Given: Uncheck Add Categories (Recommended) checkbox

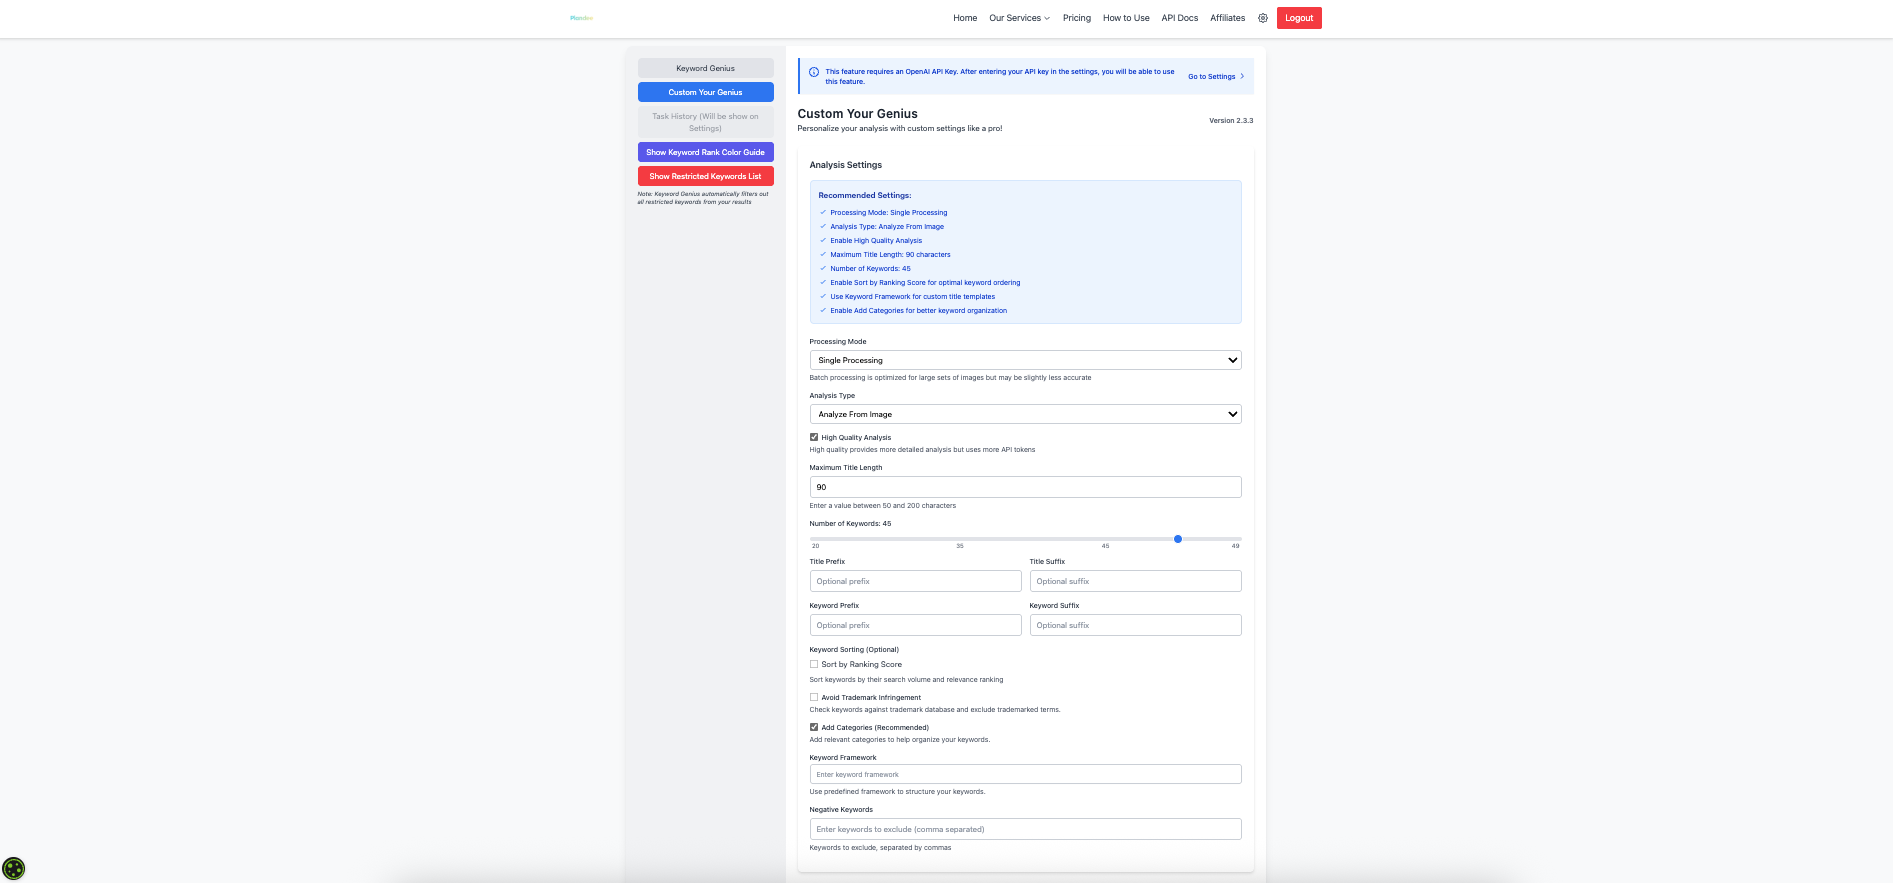Looking at the screenshot, I should click(x=814, y=727).
